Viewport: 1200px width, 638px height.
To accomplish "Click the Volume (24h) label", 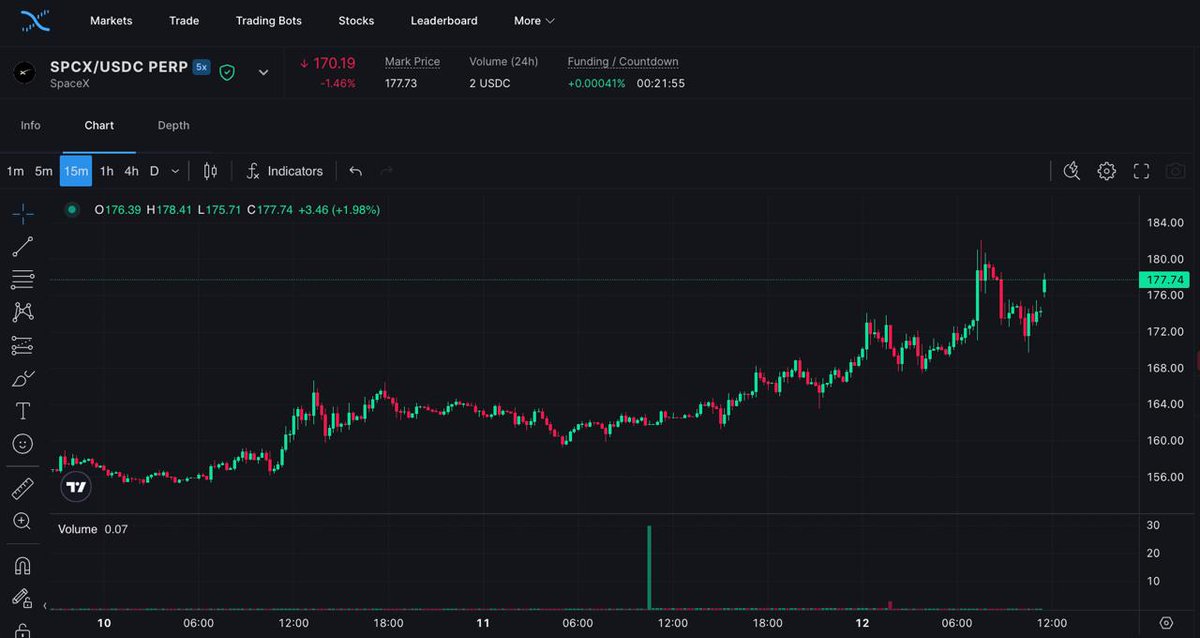I will click(503, 62).
